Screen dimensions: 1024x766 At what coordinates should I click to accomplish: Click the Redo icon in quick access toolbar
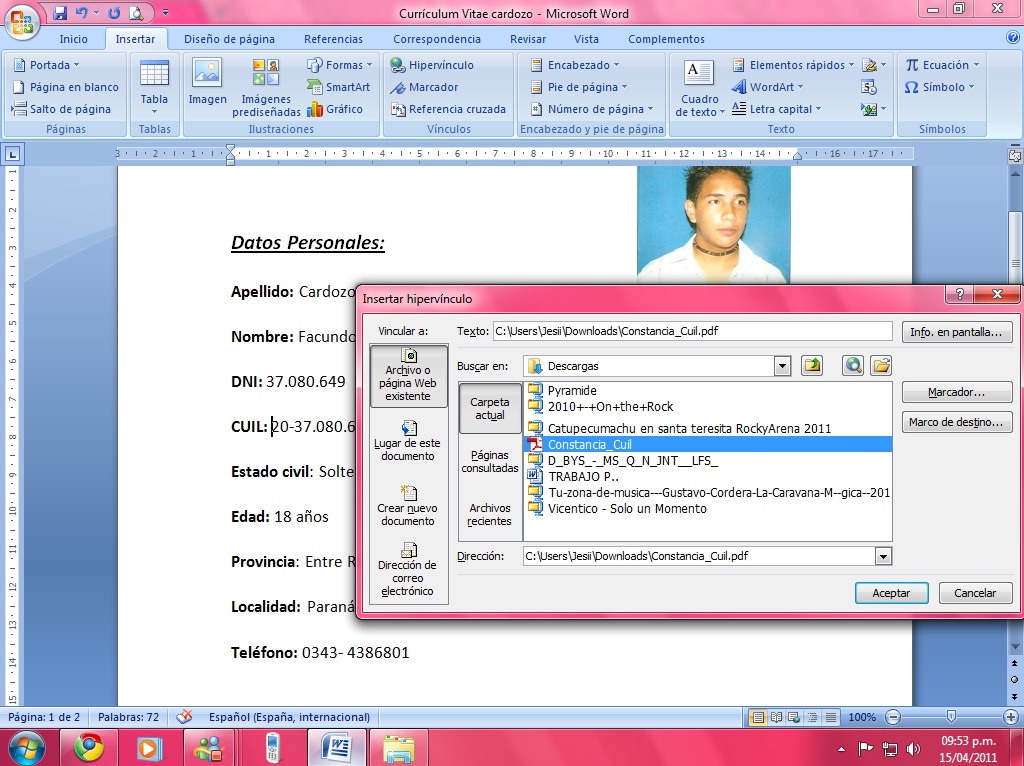point(114,12)
